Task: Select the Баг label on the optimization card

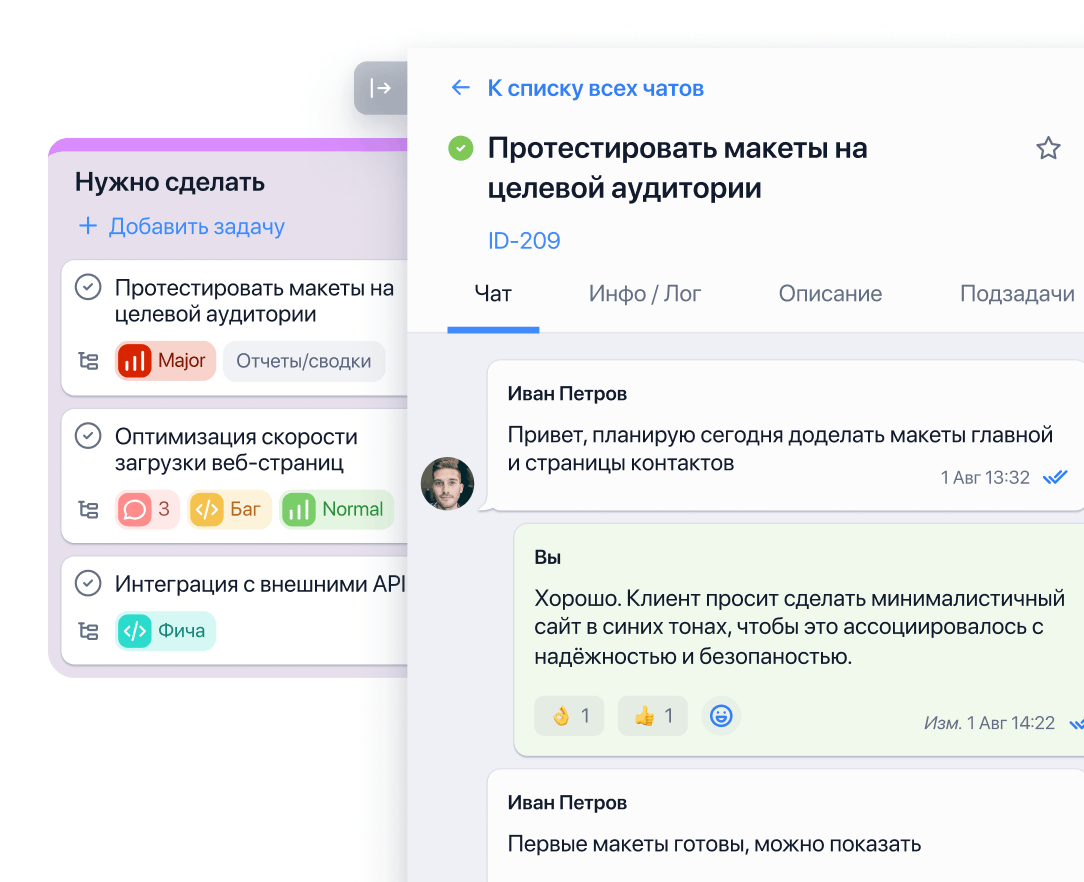Action: point(229,509)
